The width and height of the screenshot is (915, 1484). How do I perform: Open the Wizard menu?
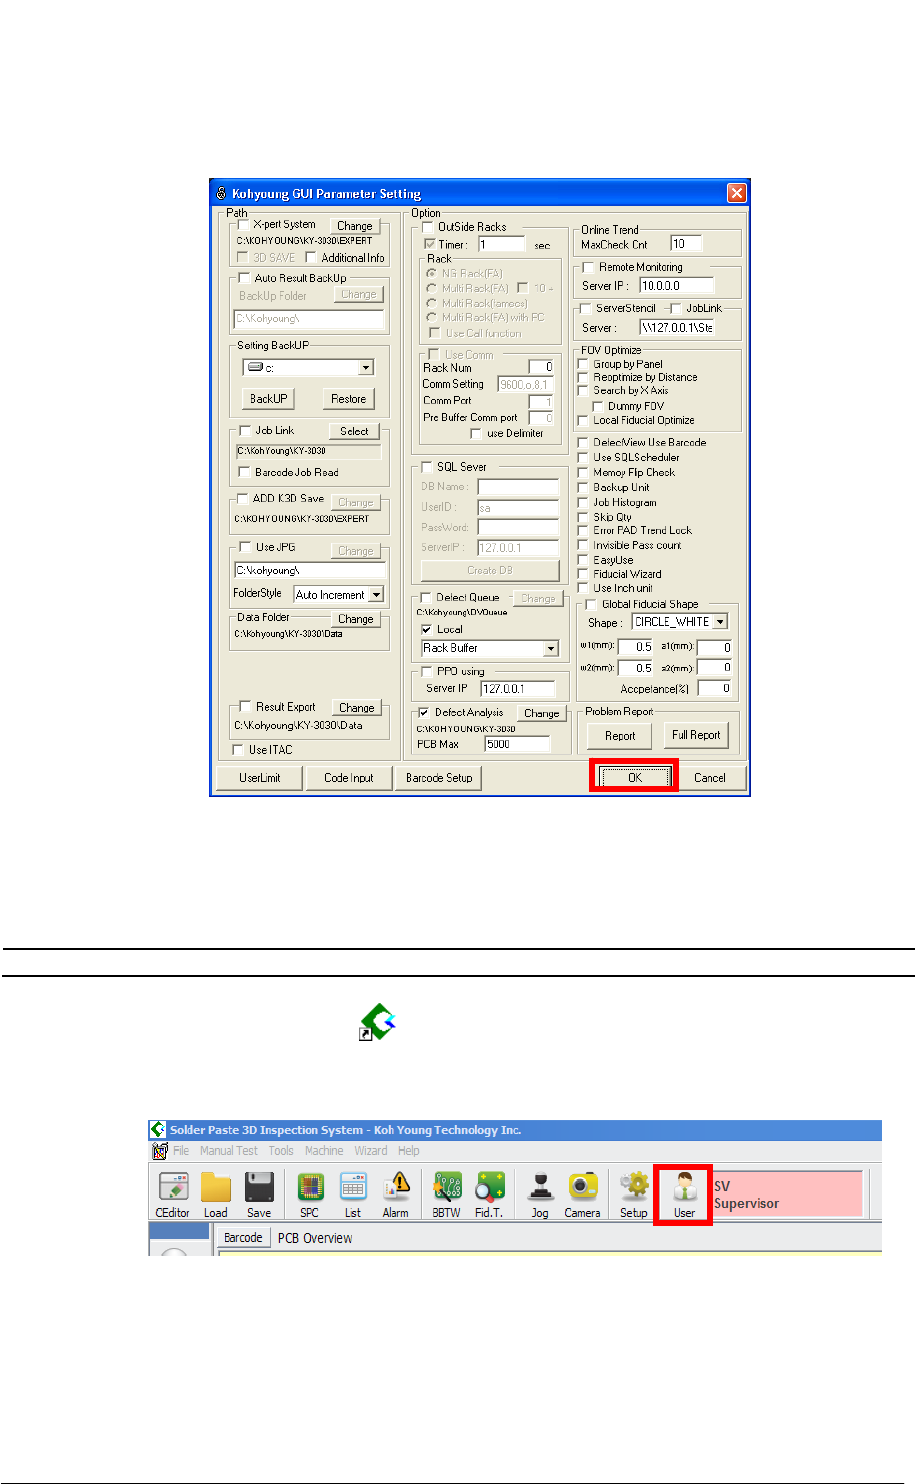click(x=370, y=1151)
